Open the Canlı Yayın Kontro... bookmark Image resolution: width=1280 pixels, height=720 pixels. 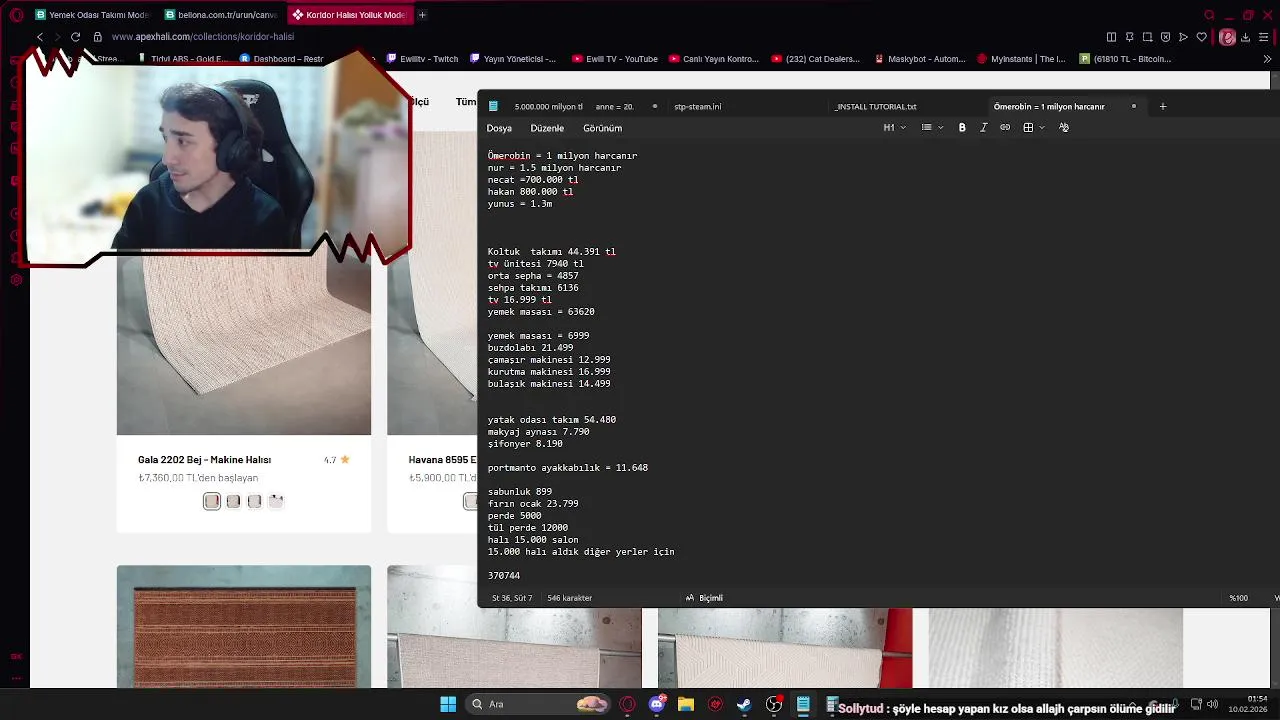[x=714, y=59]
